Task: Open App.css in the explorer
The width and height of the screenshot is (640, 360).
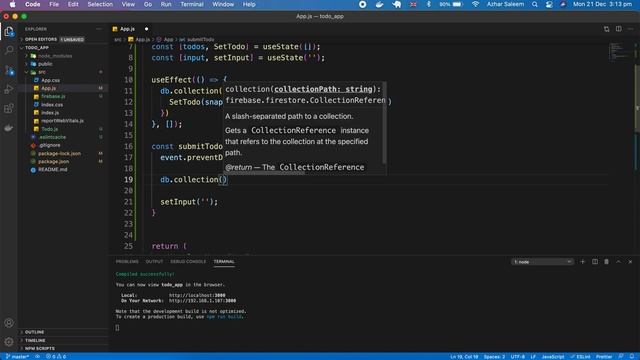Action: pos(51,80)
